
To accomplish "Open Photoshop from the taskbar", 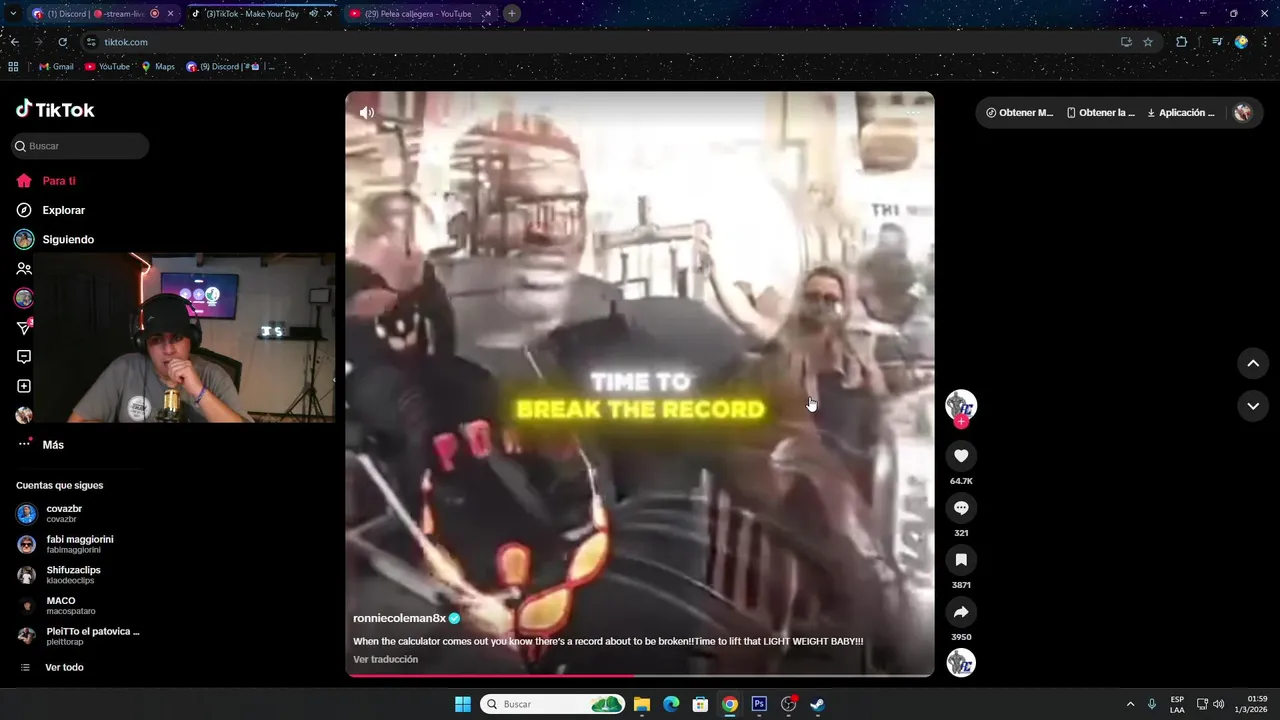I will (759, 704).
